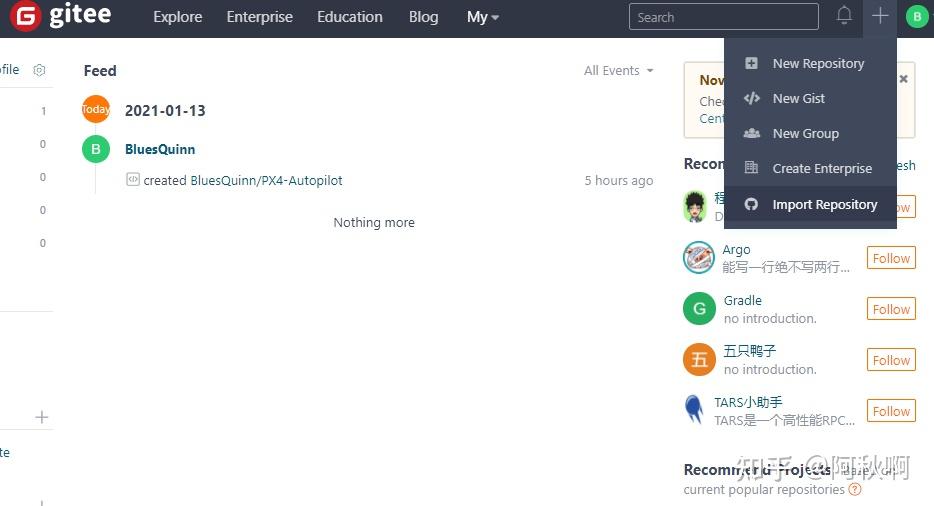Click the BluesQuinn green avatar in feed

coord(95,149)
